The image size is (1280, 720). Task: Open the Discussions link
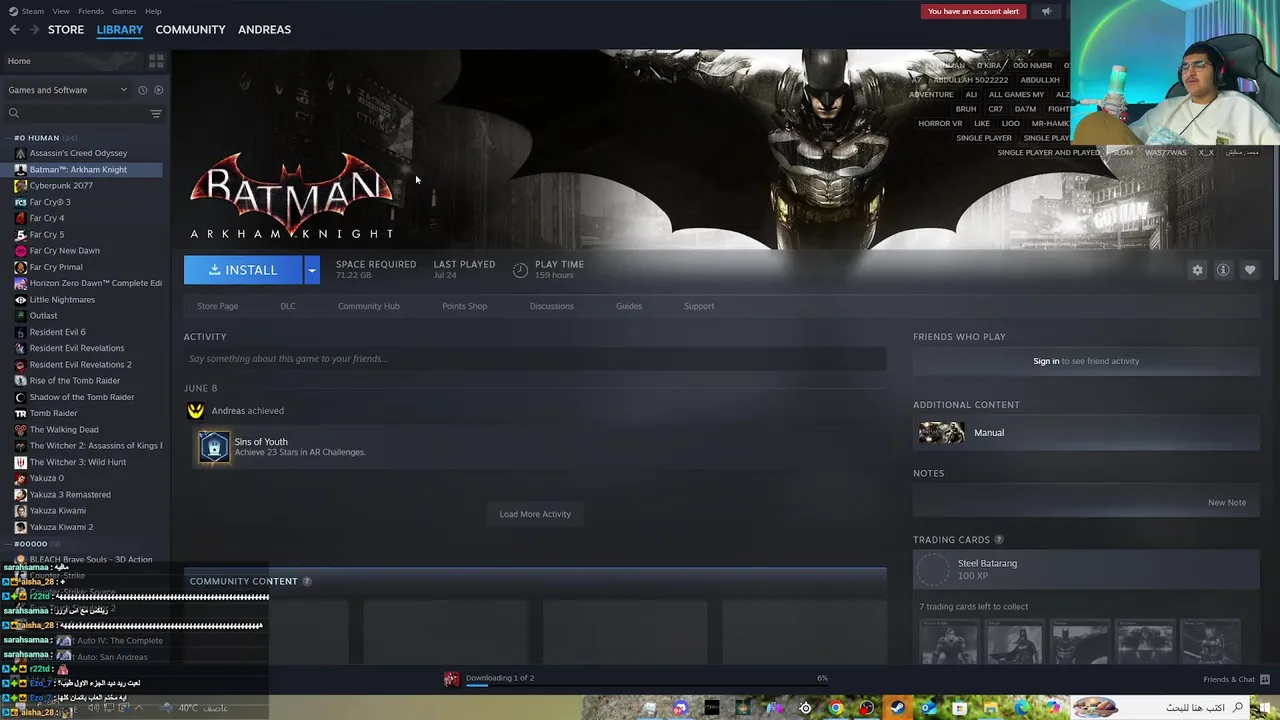pyautogui.click(x=552, y=306)
